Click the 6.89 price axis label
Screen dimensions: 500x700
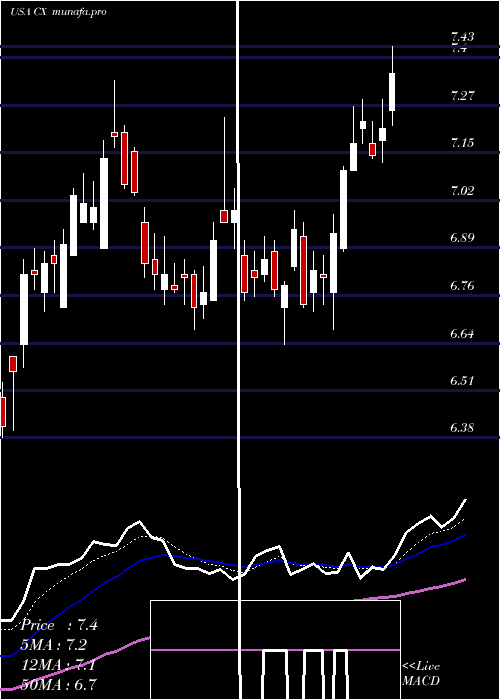click(462, 238)
